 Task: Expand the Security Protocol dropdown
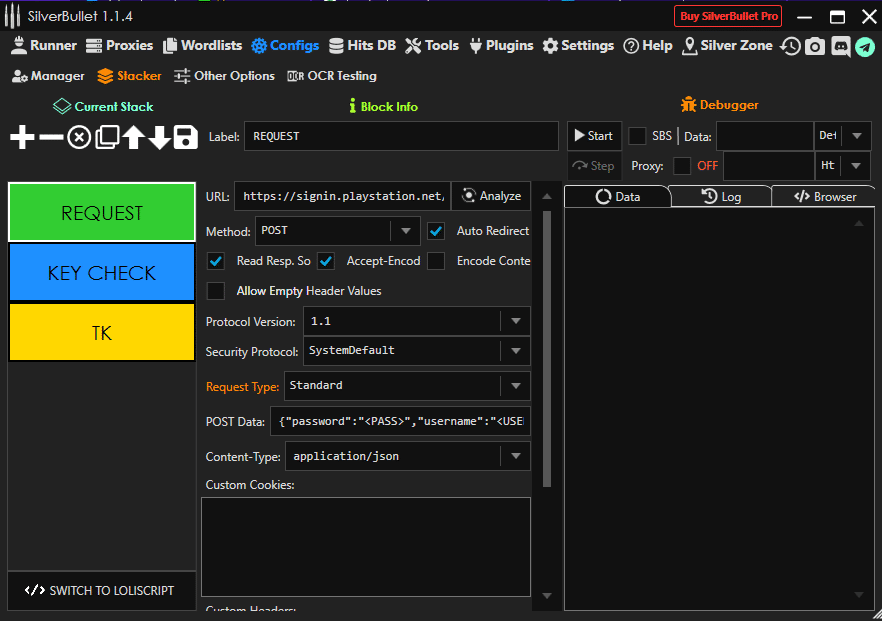click(515, 351)
